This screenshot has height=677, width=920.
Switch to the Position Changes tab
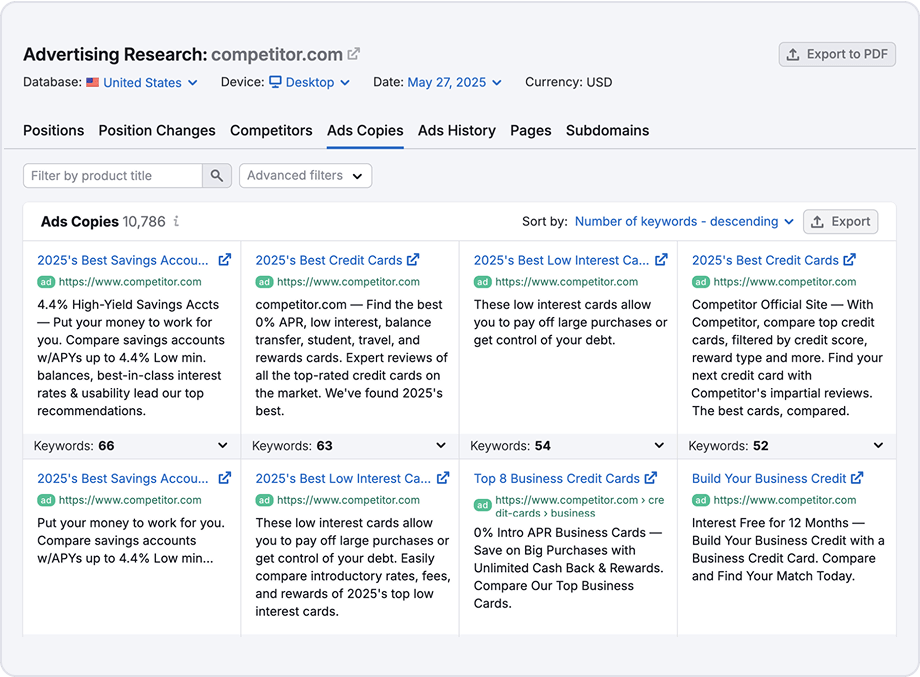tap(157, 131)
